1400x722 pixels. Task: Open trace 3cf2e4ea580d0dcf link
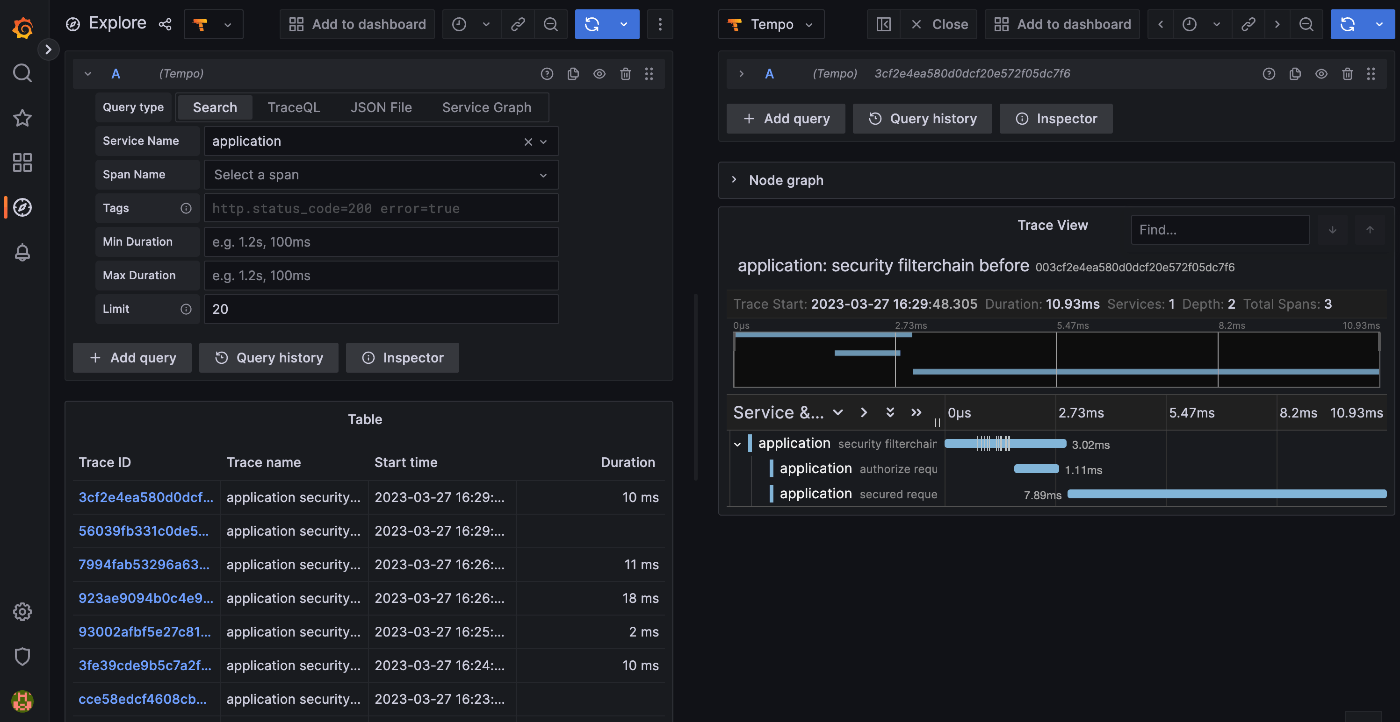click(146, 497)
